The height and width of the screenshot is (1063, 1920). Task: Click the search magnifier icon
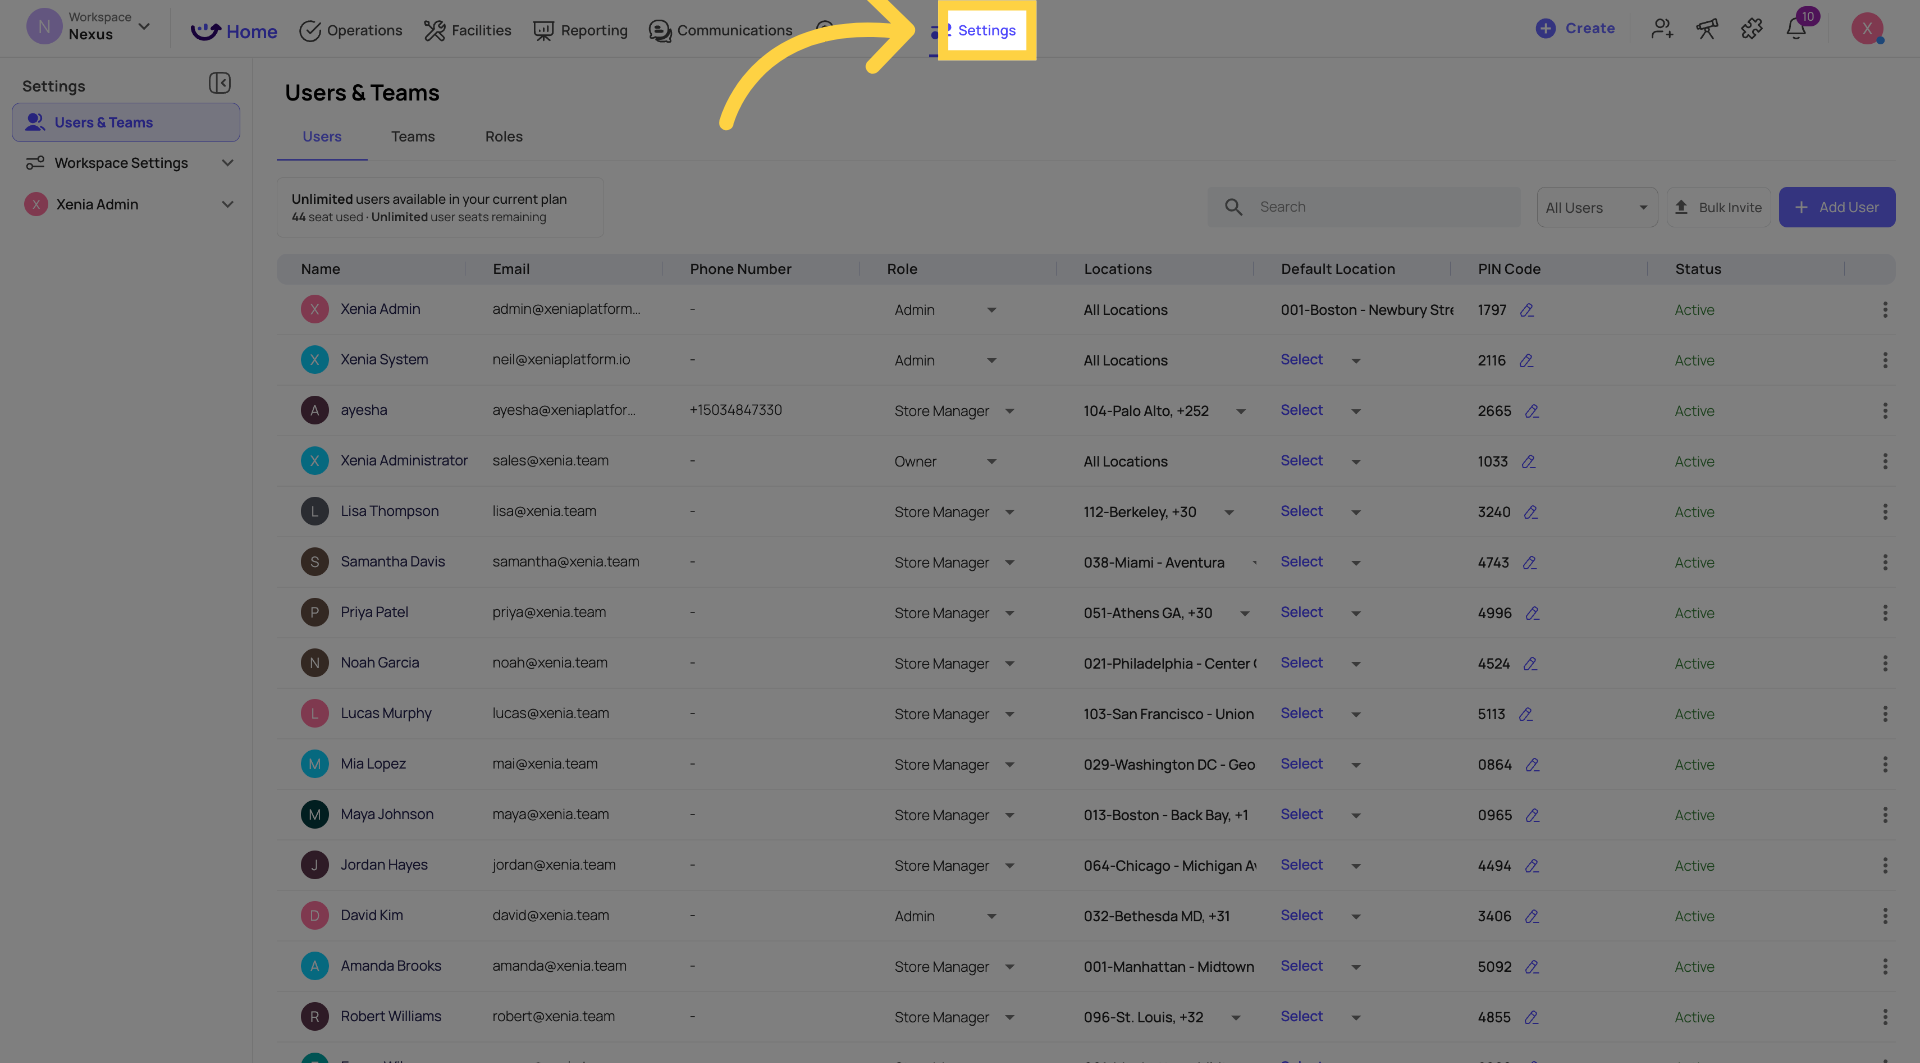coord(1234,207)
